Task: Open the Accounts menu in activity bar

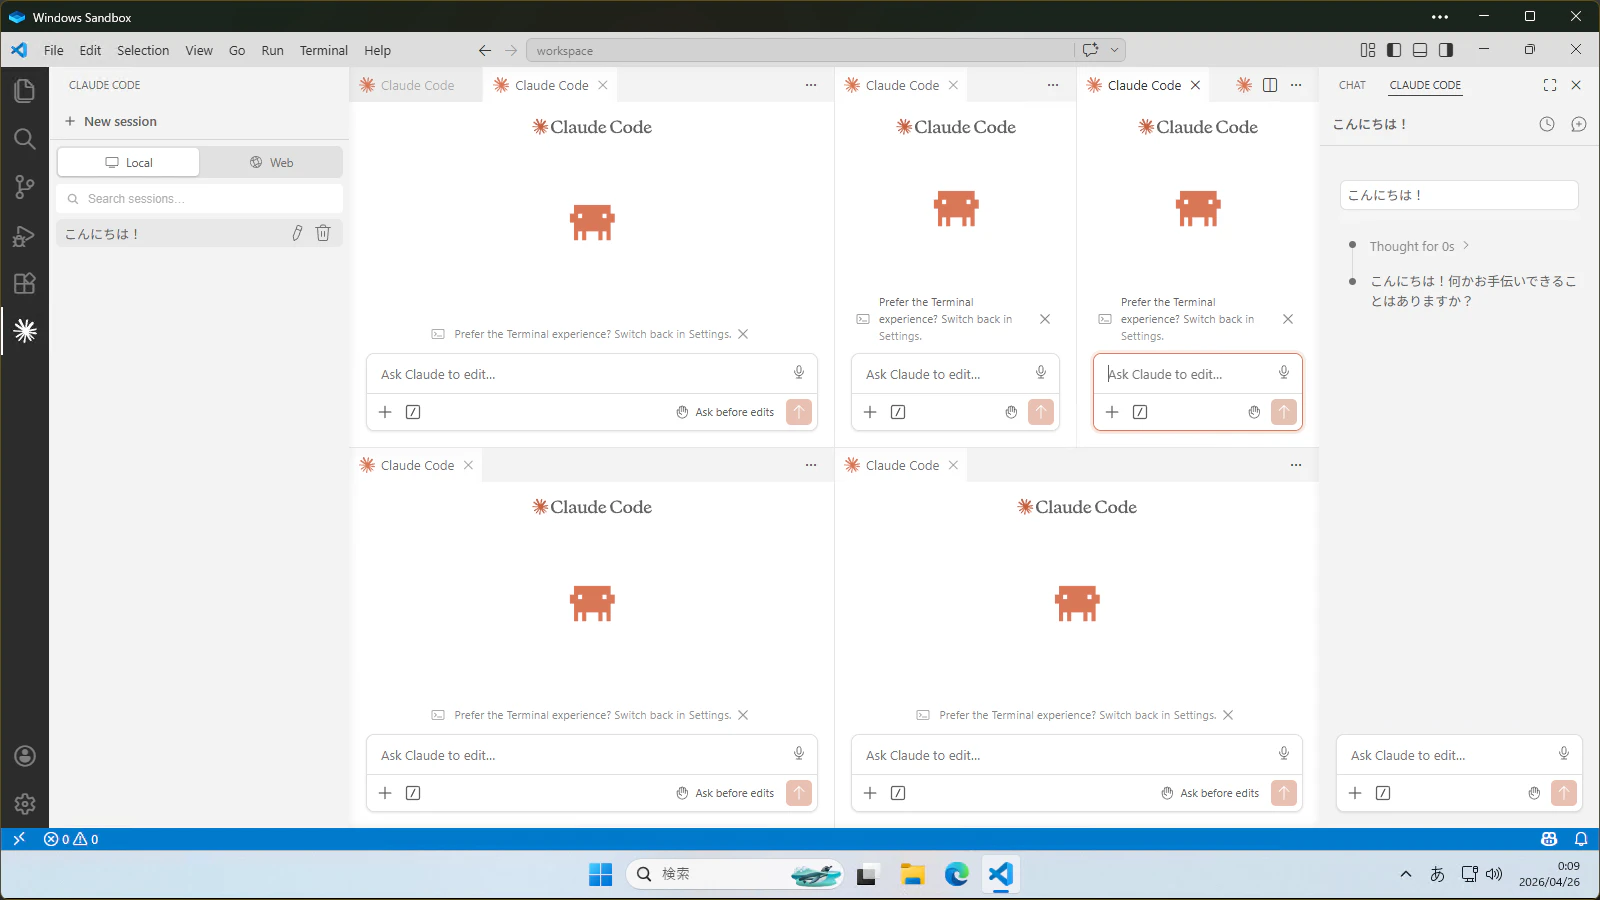Action: click(x=25, y=756)
